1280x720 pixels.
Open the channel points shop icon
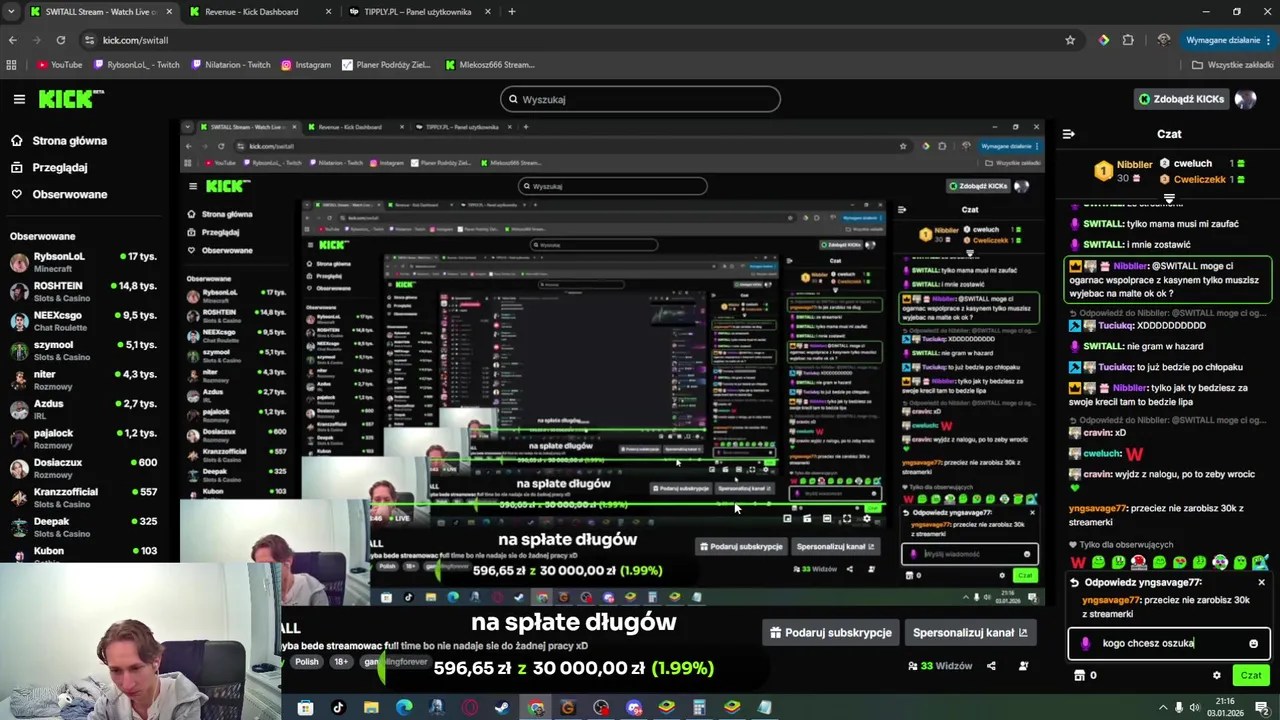pos(1079,676)
